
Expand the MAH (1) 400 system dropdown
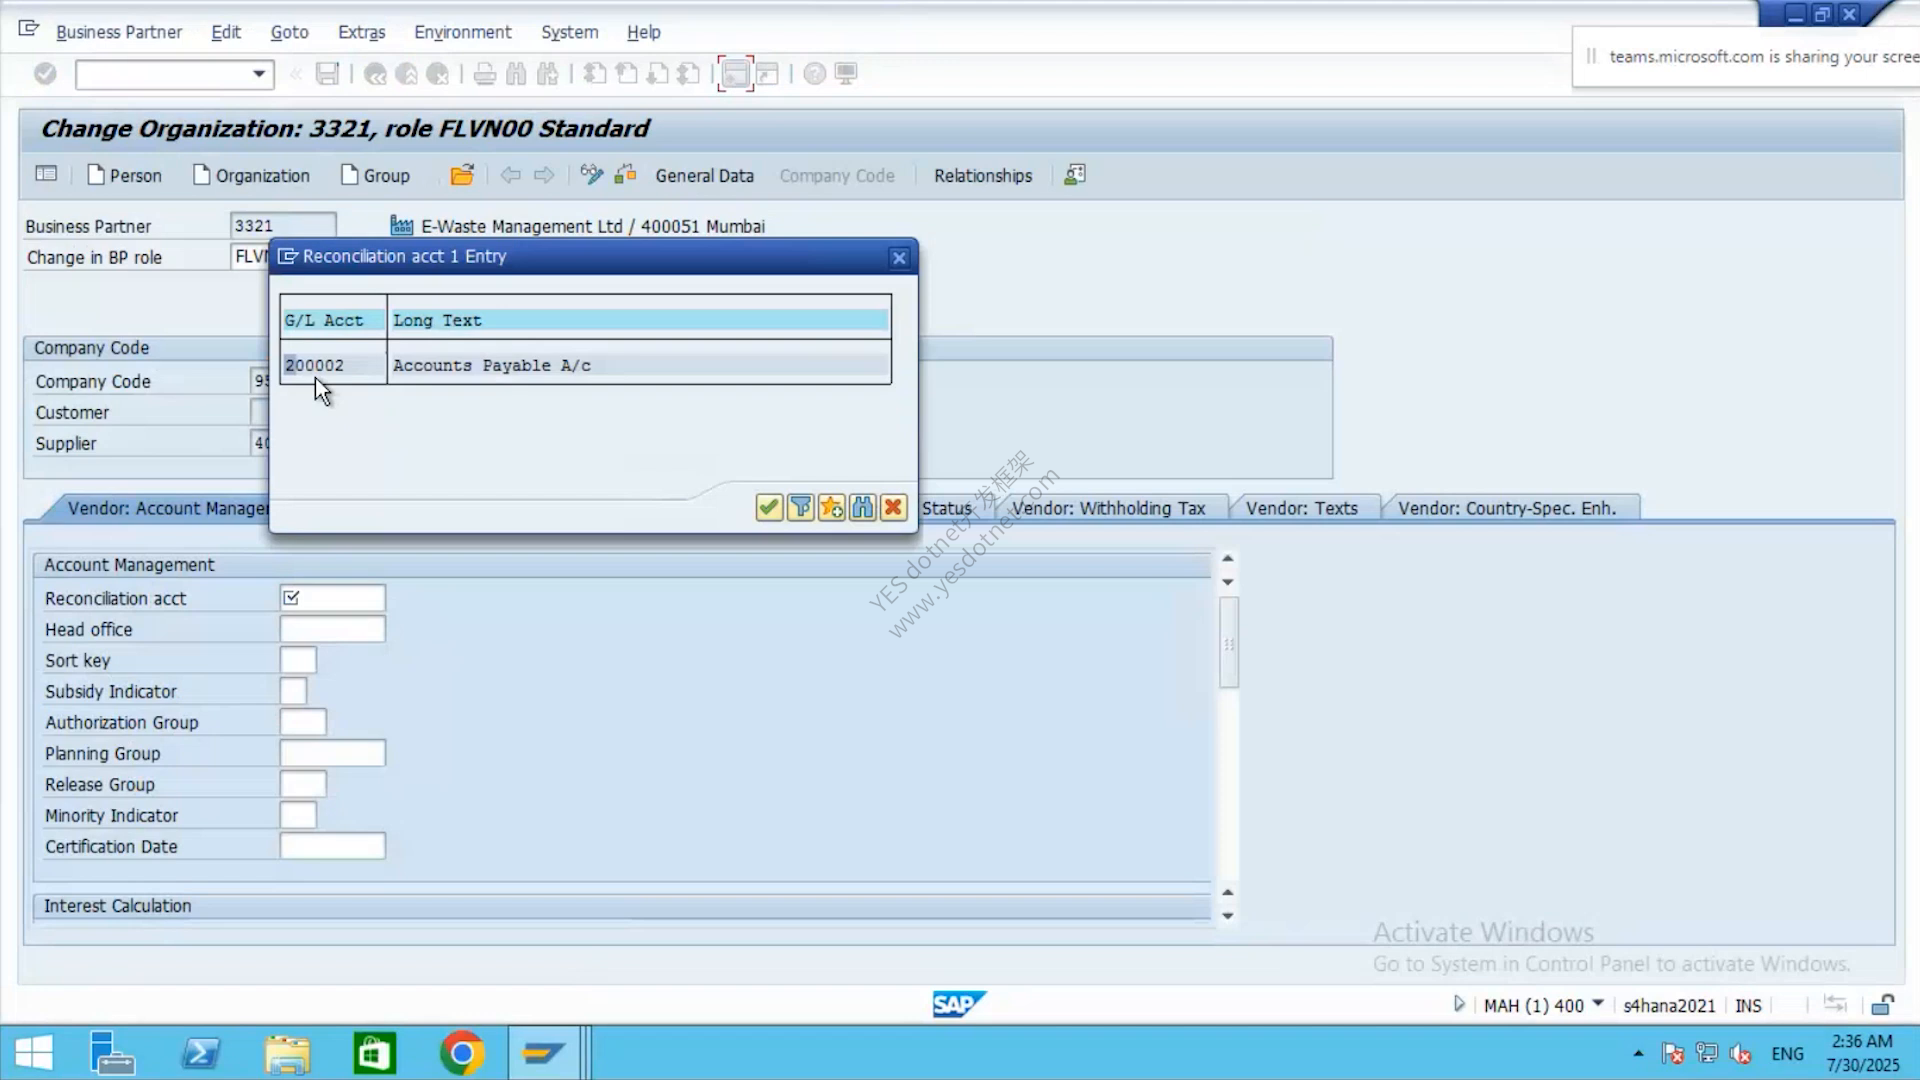coord(1598,1004)
